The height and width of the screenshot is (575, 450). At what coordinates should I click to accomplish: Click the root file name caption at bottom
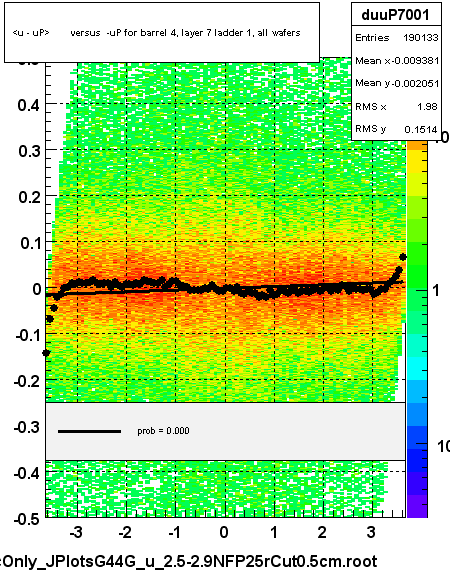tap(189, 562)
